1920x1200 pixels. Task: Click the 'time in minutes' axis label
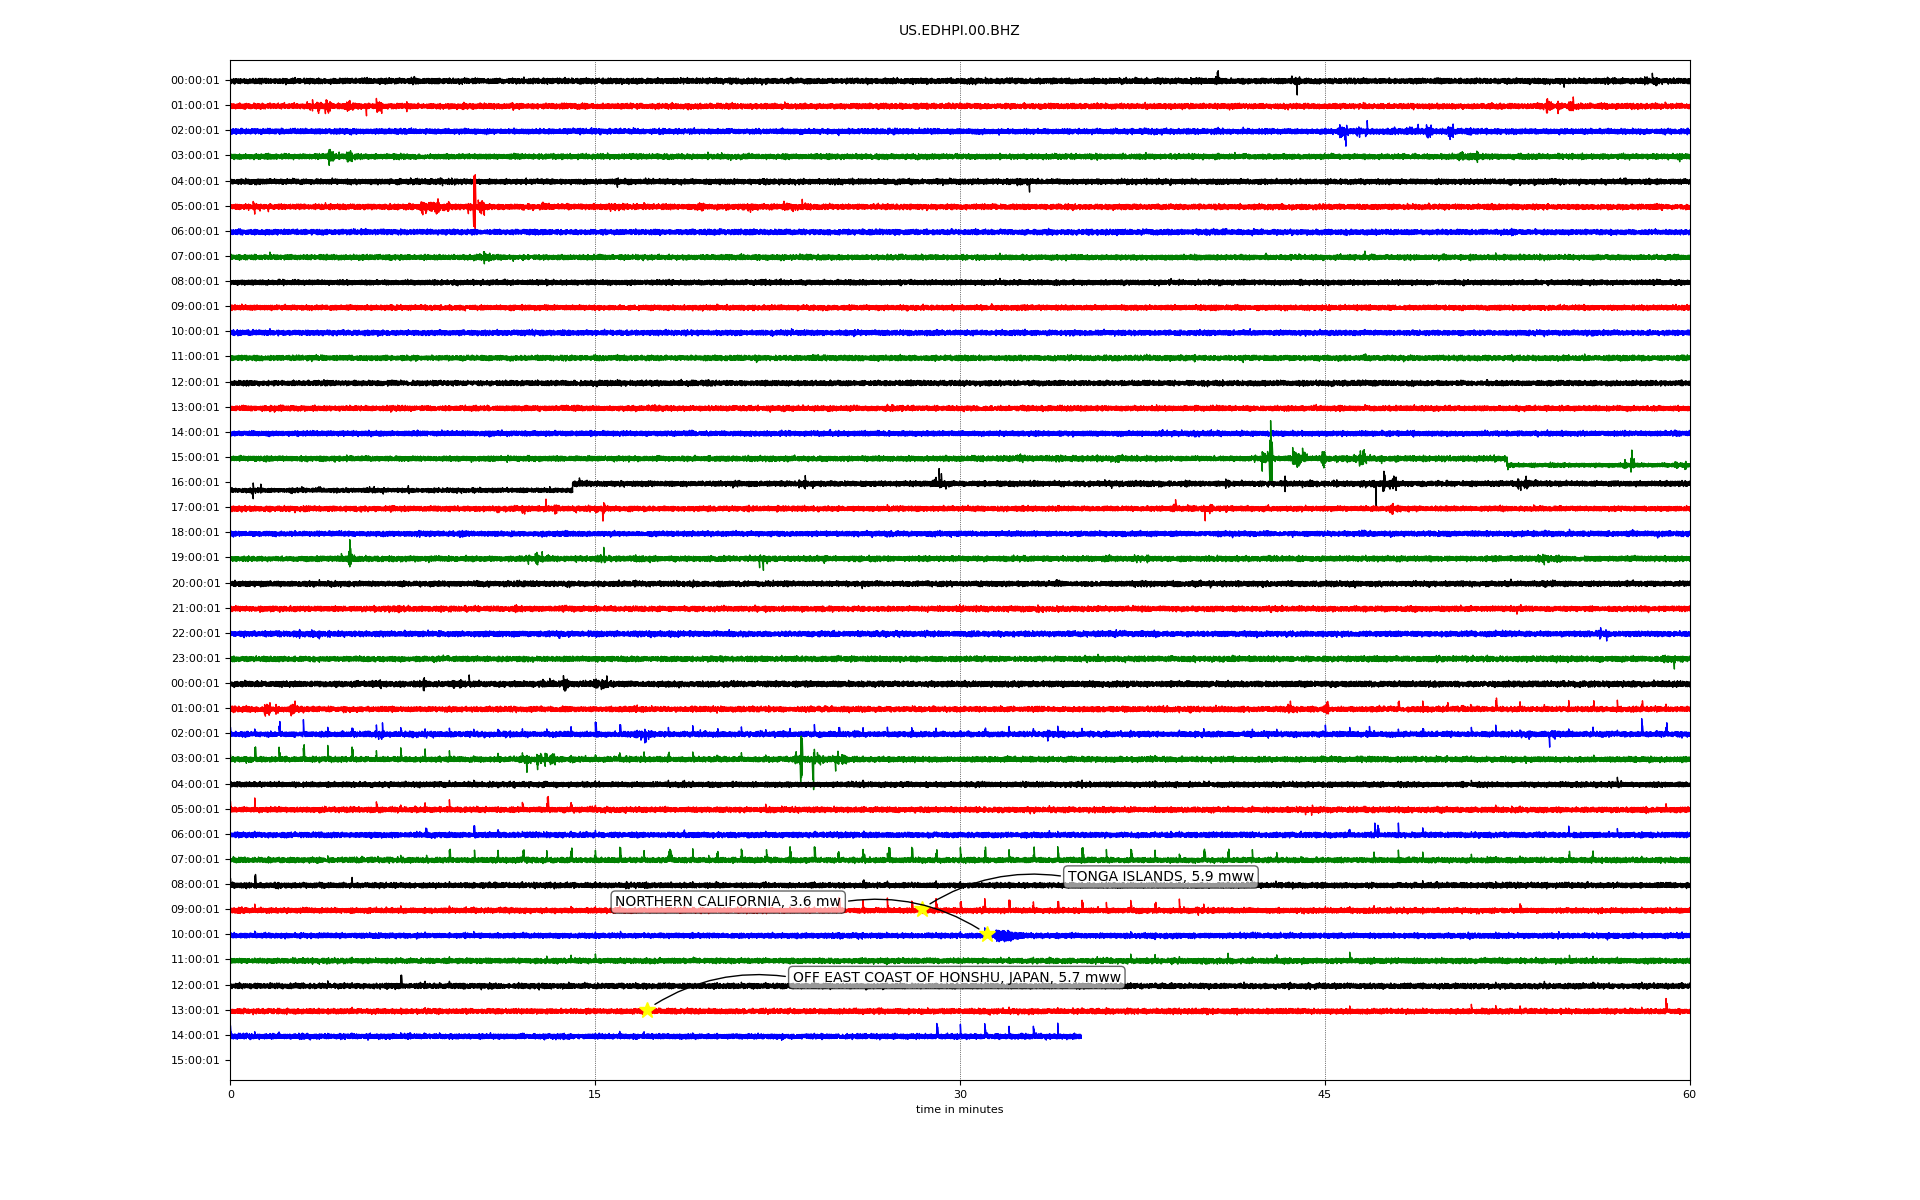[958, 1109]
